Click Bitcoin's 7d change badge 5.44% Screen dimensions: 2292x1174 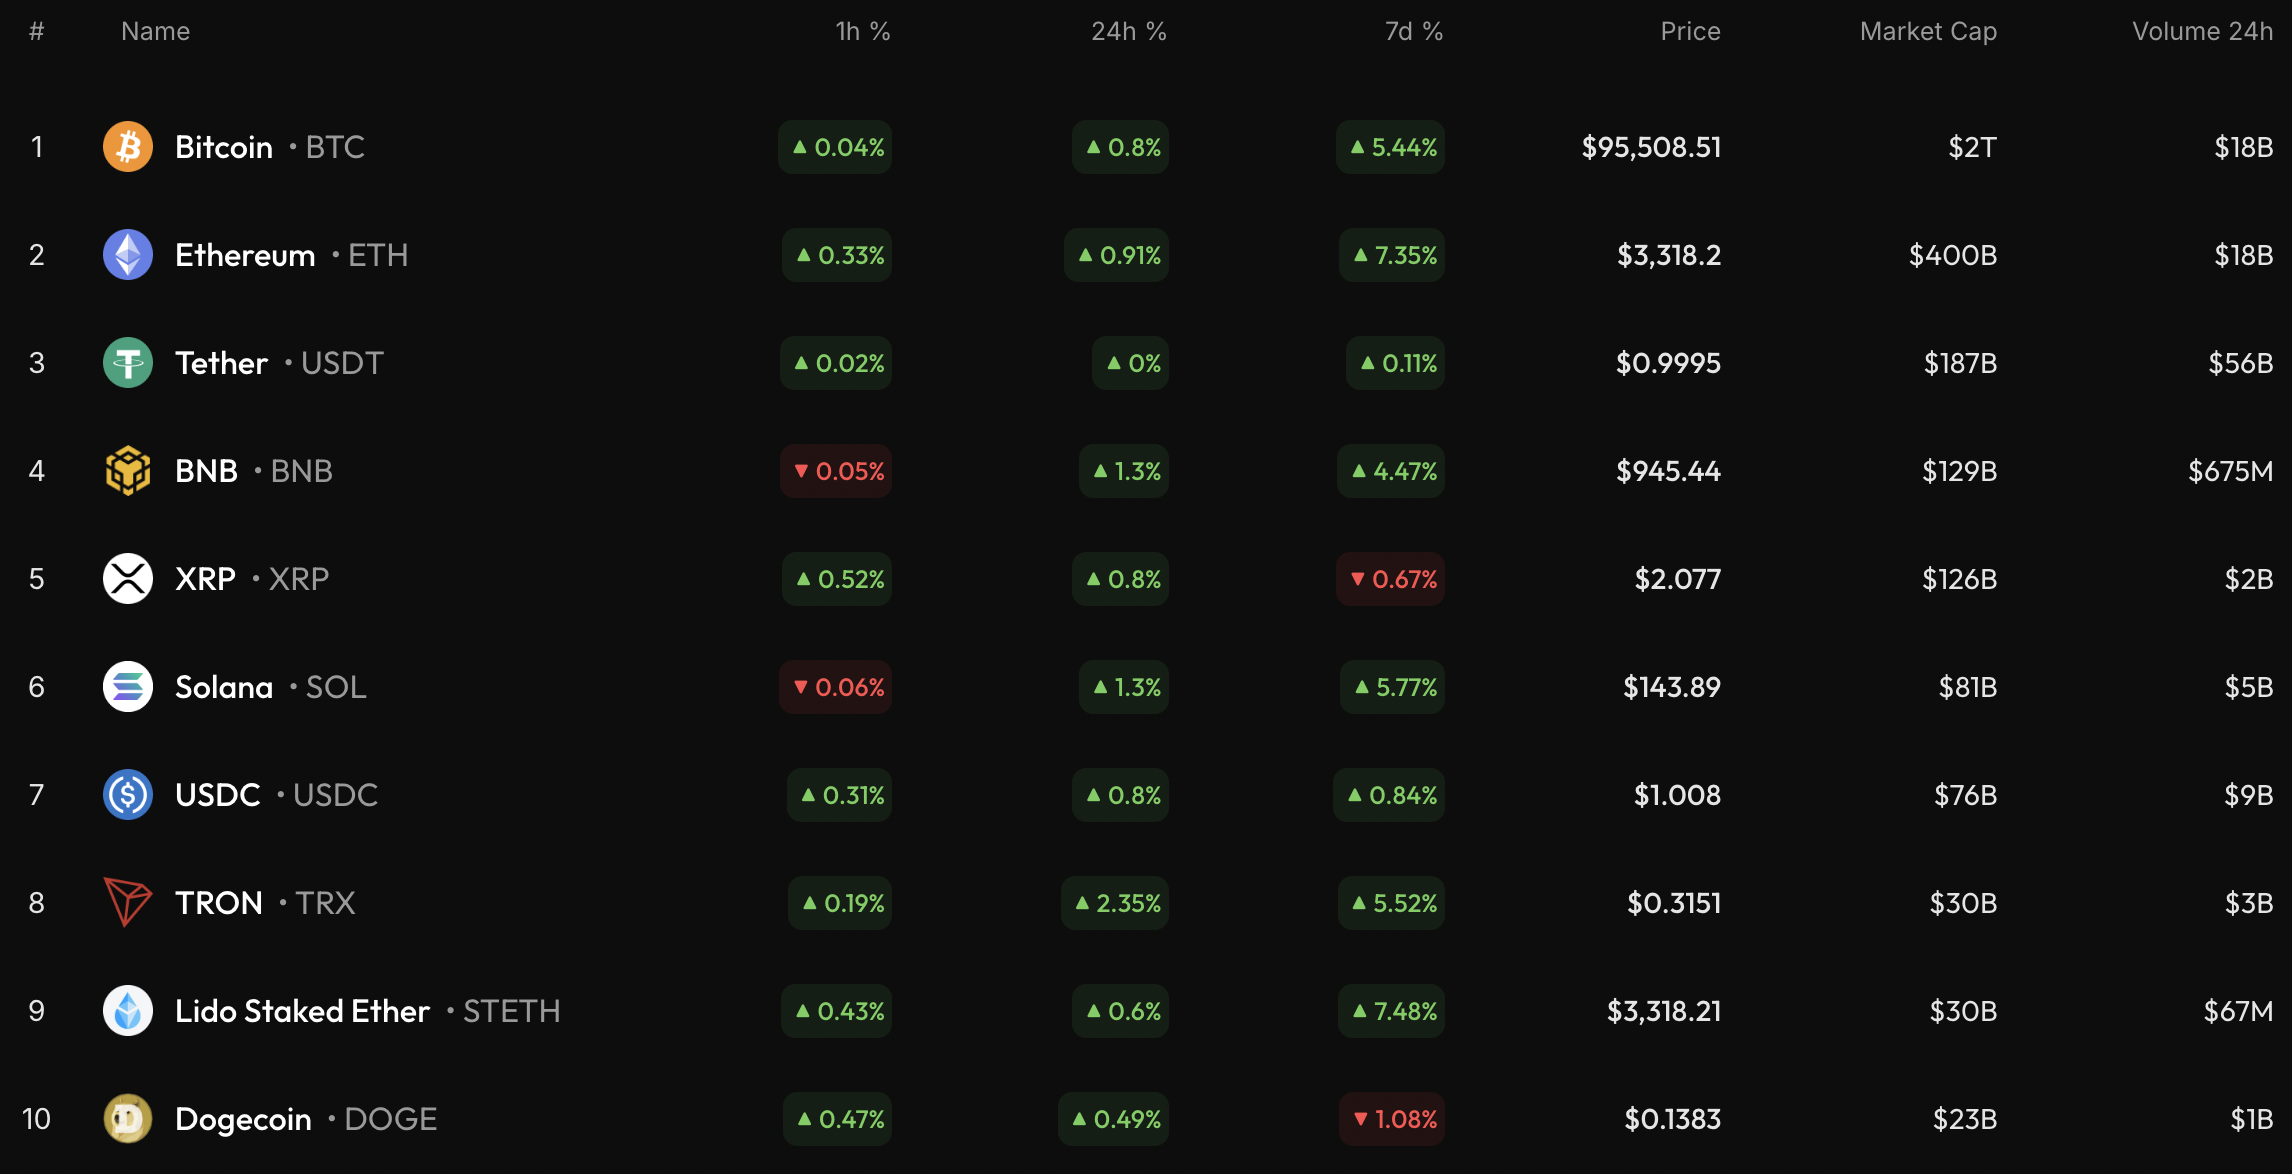coord(1391,147)
